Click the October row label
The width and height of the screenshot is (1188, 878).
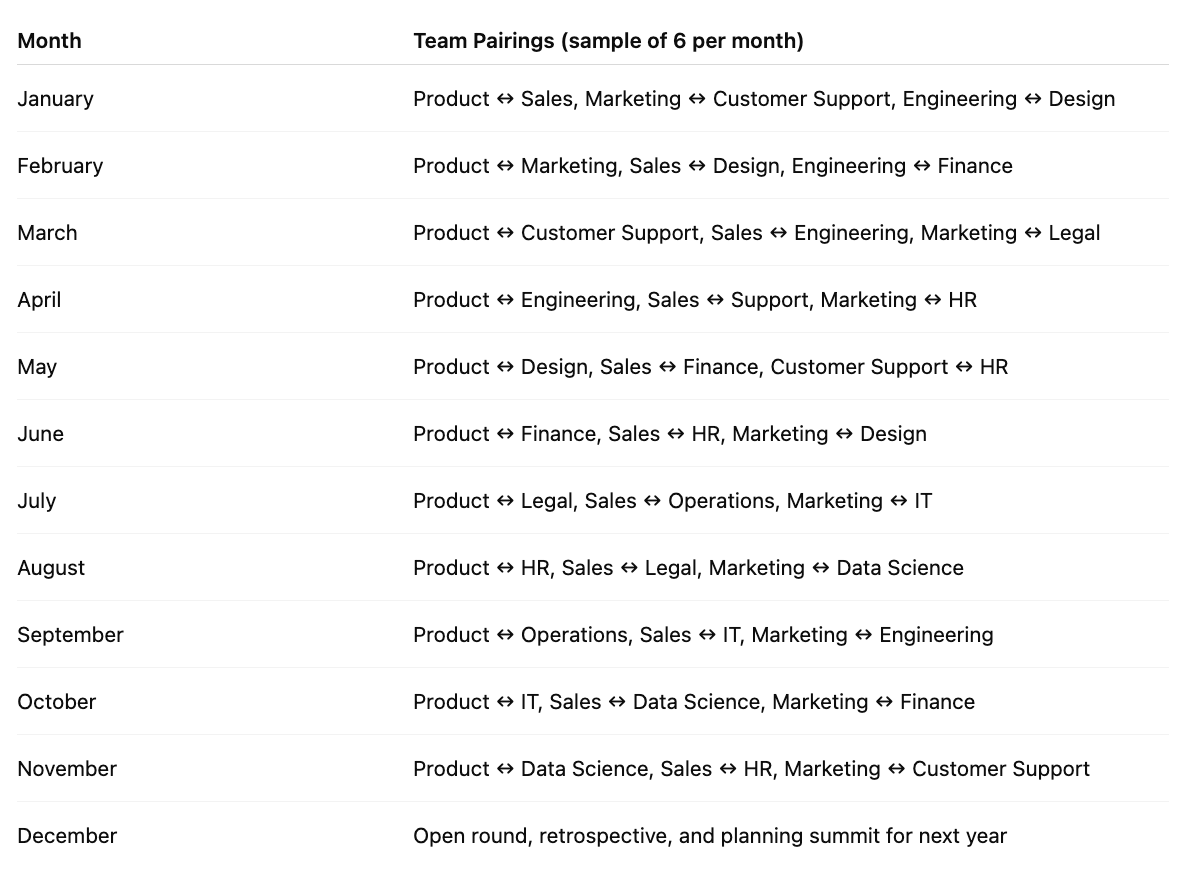(57, 701)
